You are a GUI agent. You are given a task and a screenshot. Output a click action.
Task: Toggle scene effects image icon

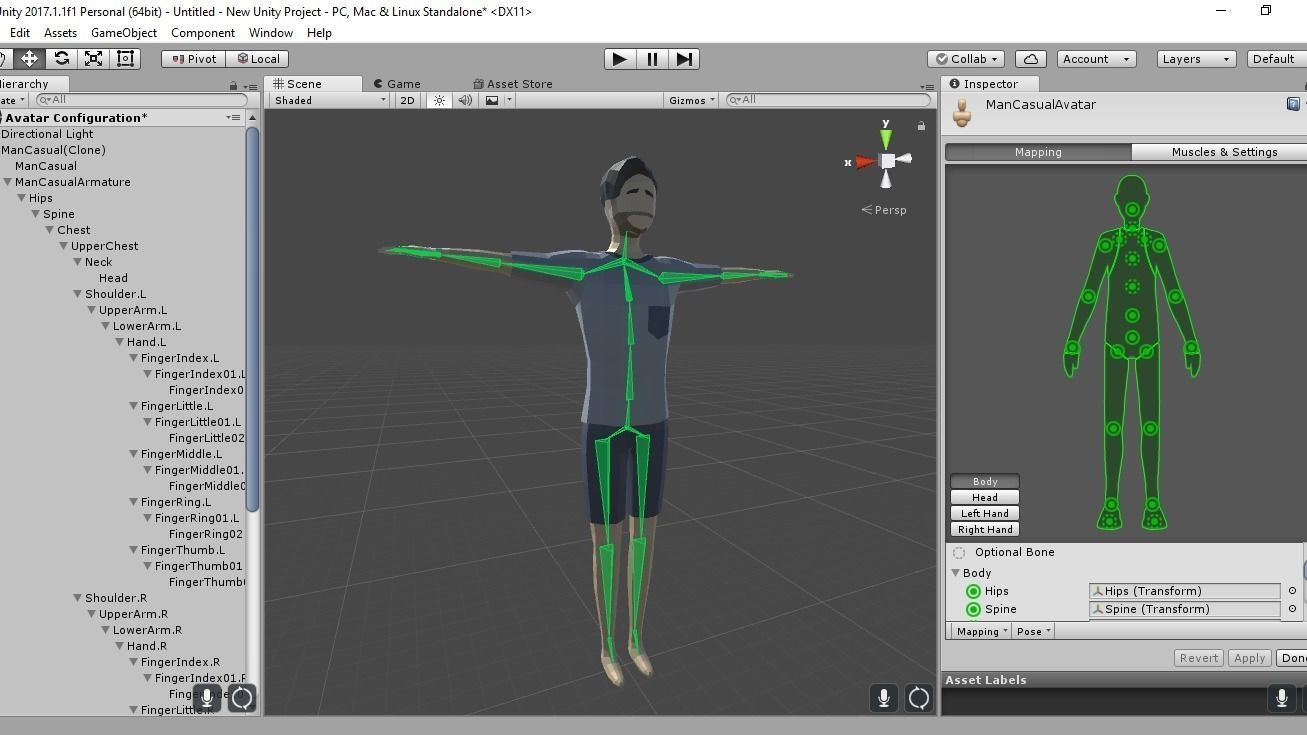(x=492, y=100)
